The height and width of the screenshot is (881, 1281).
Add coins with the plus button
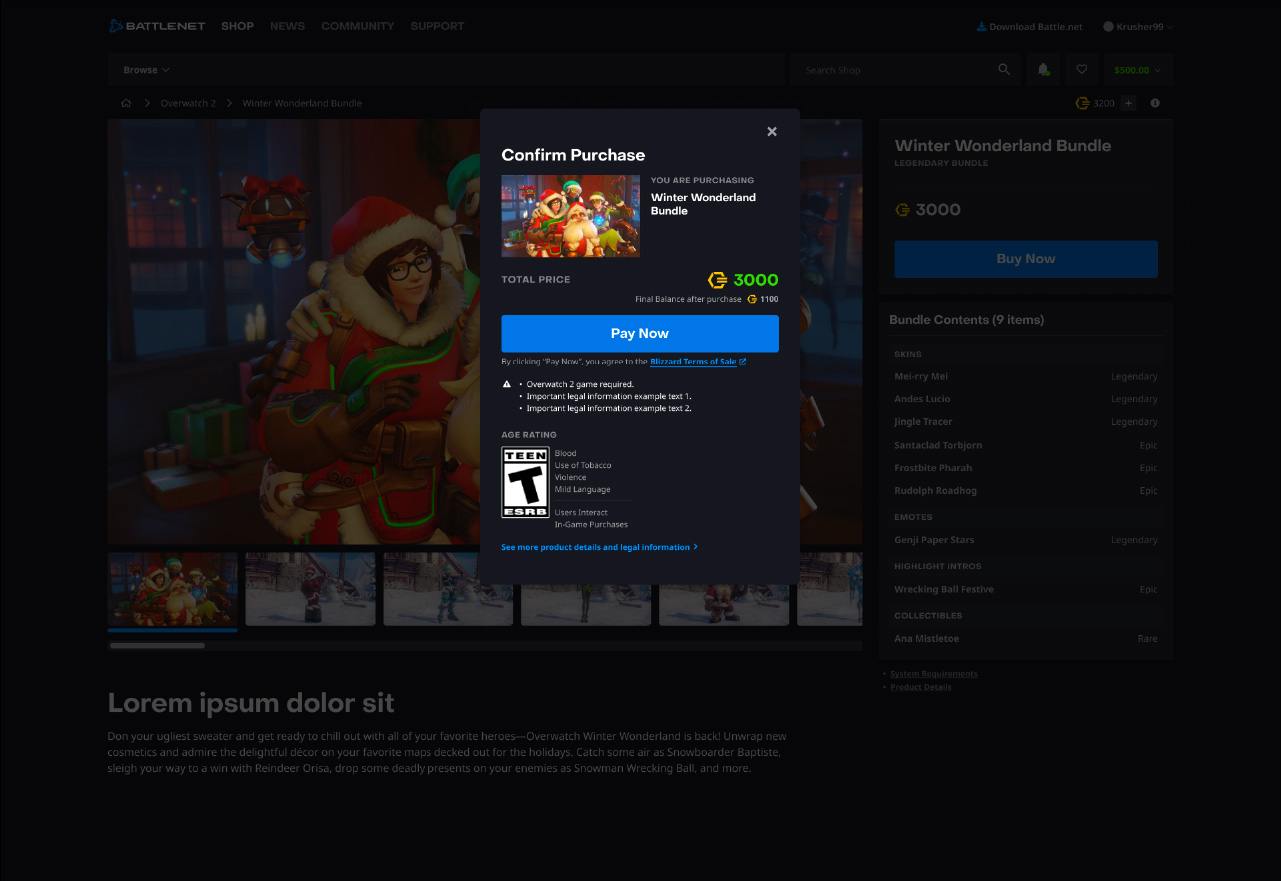pyautogui.click(x=1128, y=103)
